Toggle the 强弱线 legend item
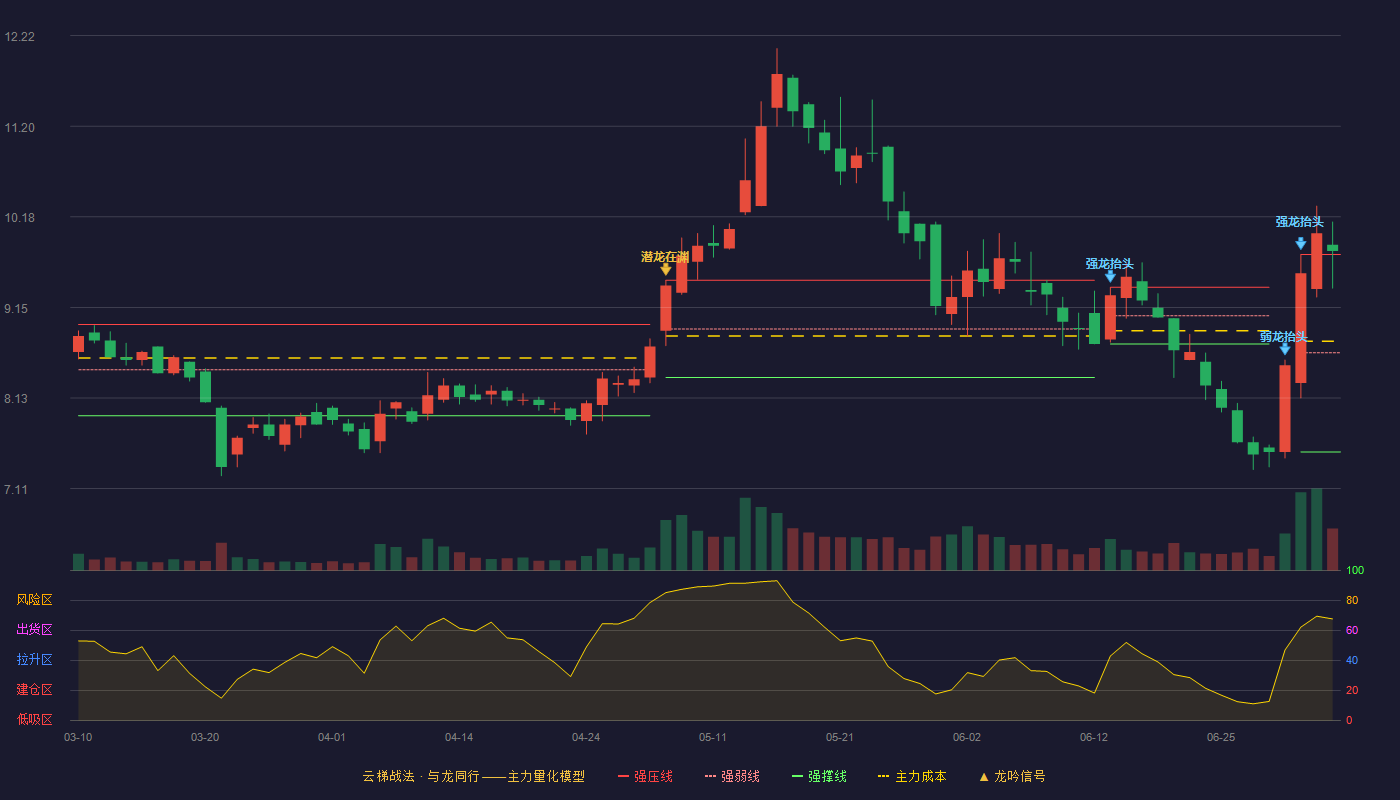 tap(732, 776)
